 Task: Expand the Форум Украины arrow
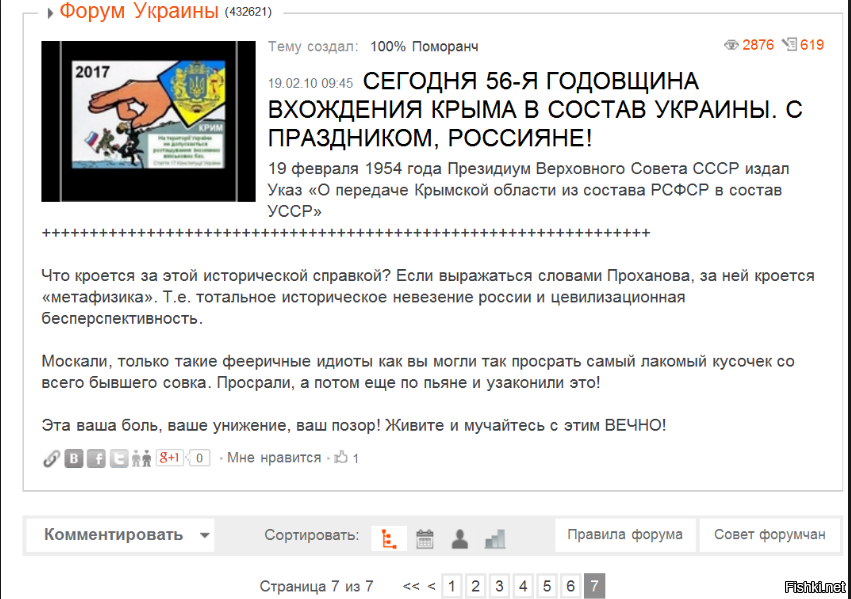coord(50,14)
